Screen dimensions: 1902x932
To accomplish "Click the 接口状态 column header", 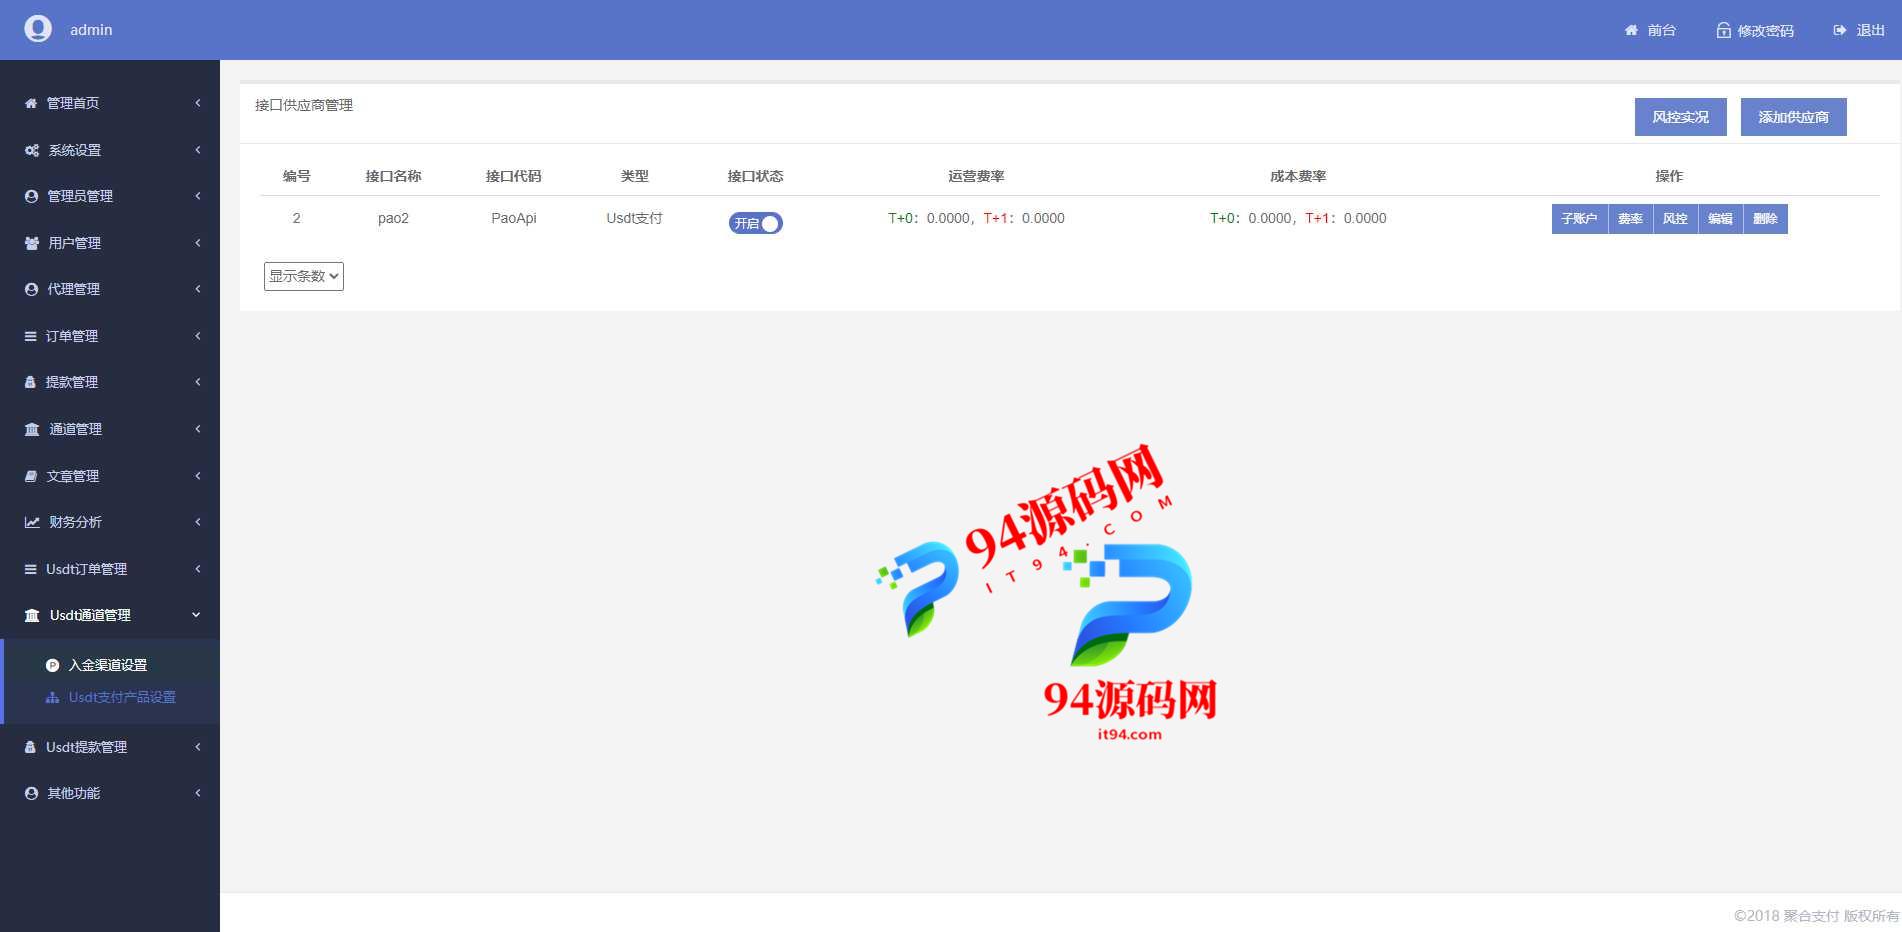I will 755,176.
